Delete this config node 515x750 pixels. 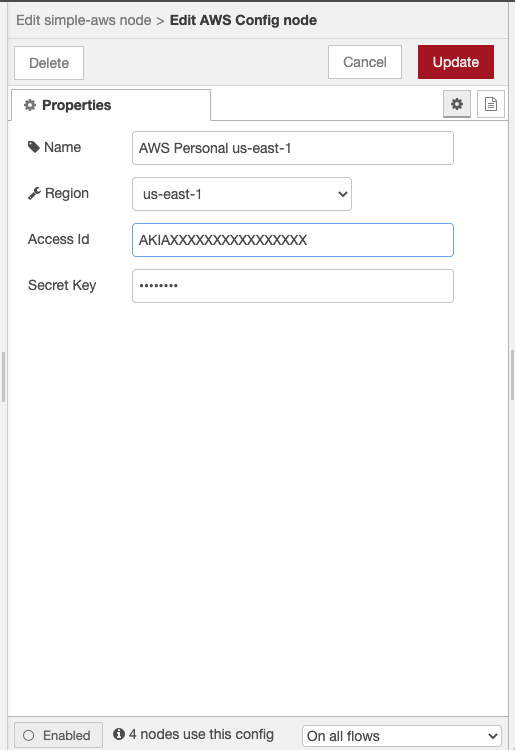click(49, 63)
